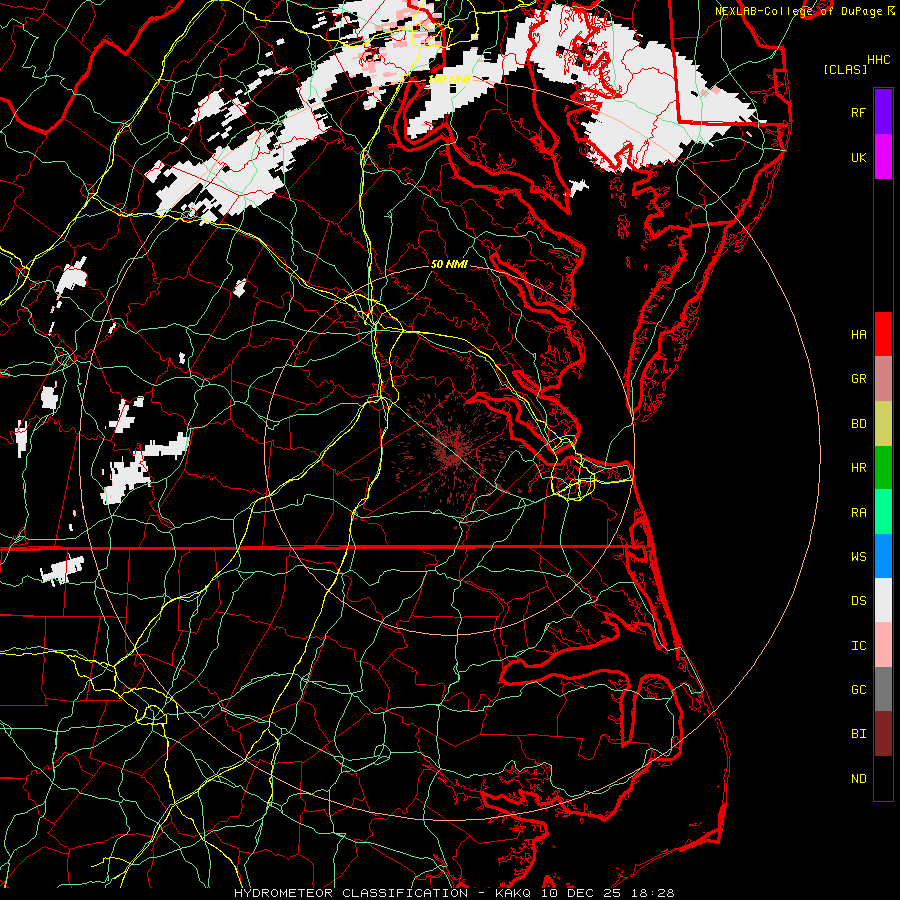The width and height of the screenshot is (900, 900).
Task: Click the RA legend label
Action: click(858, 513)
